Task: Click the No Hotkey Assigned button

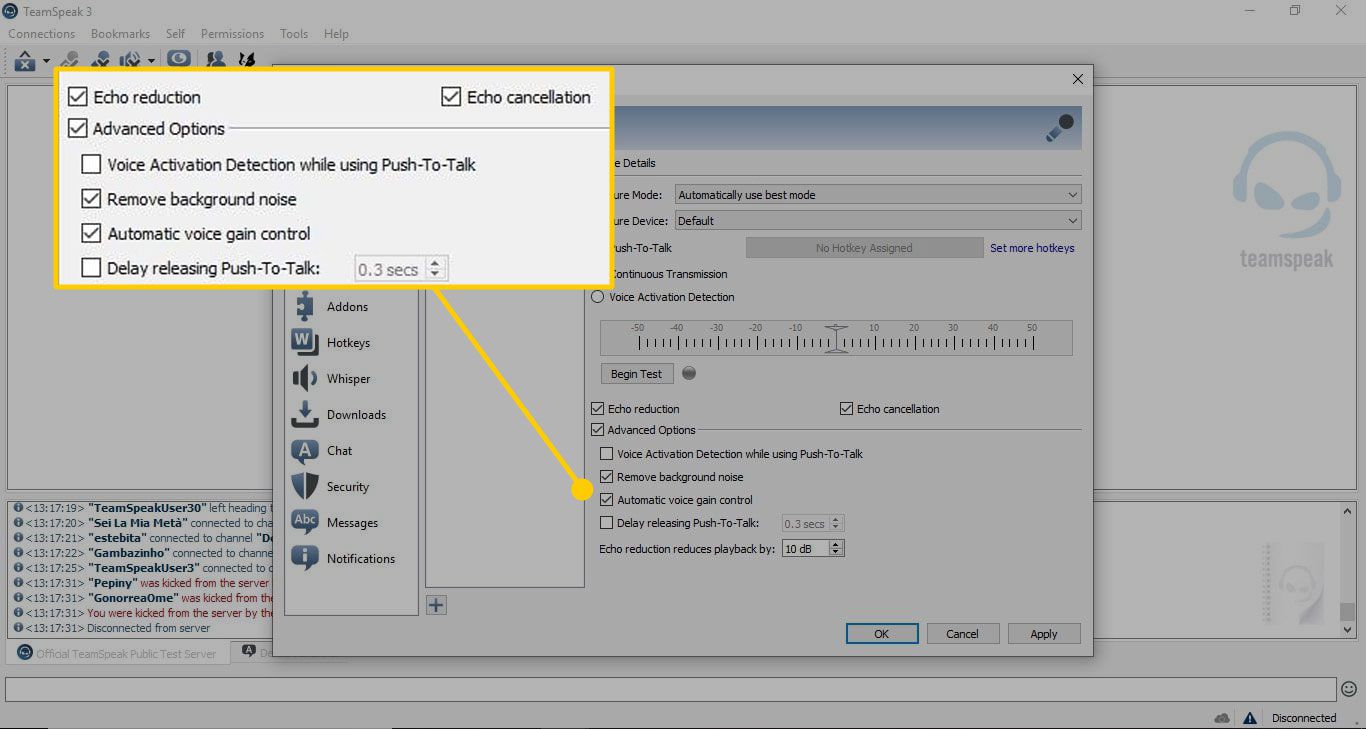Action: point(864,248)
